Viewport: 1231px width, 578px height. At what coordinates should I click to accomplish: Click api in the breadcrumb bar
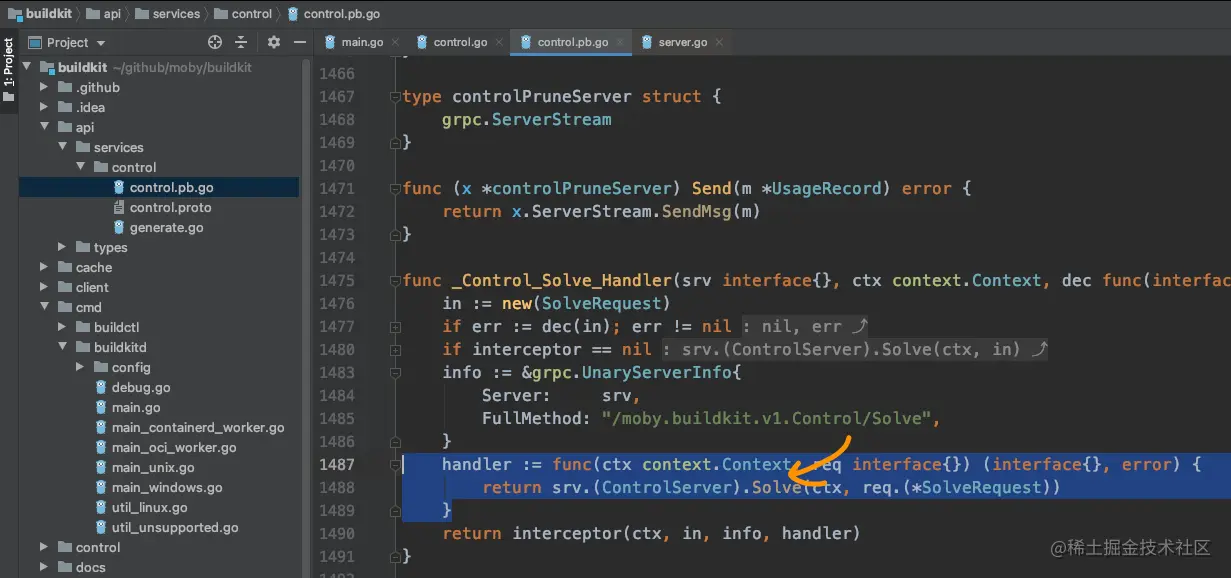pyautogui.click(x=103, y=14)
